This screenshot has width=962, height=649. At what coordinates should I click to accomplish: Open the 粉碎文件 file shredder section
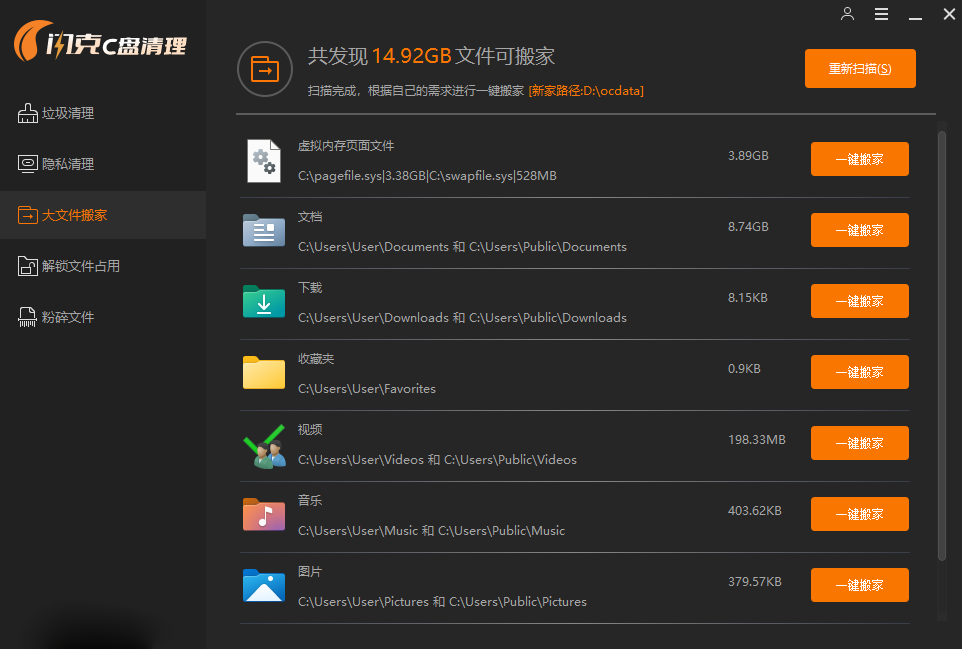pos(68,317)
